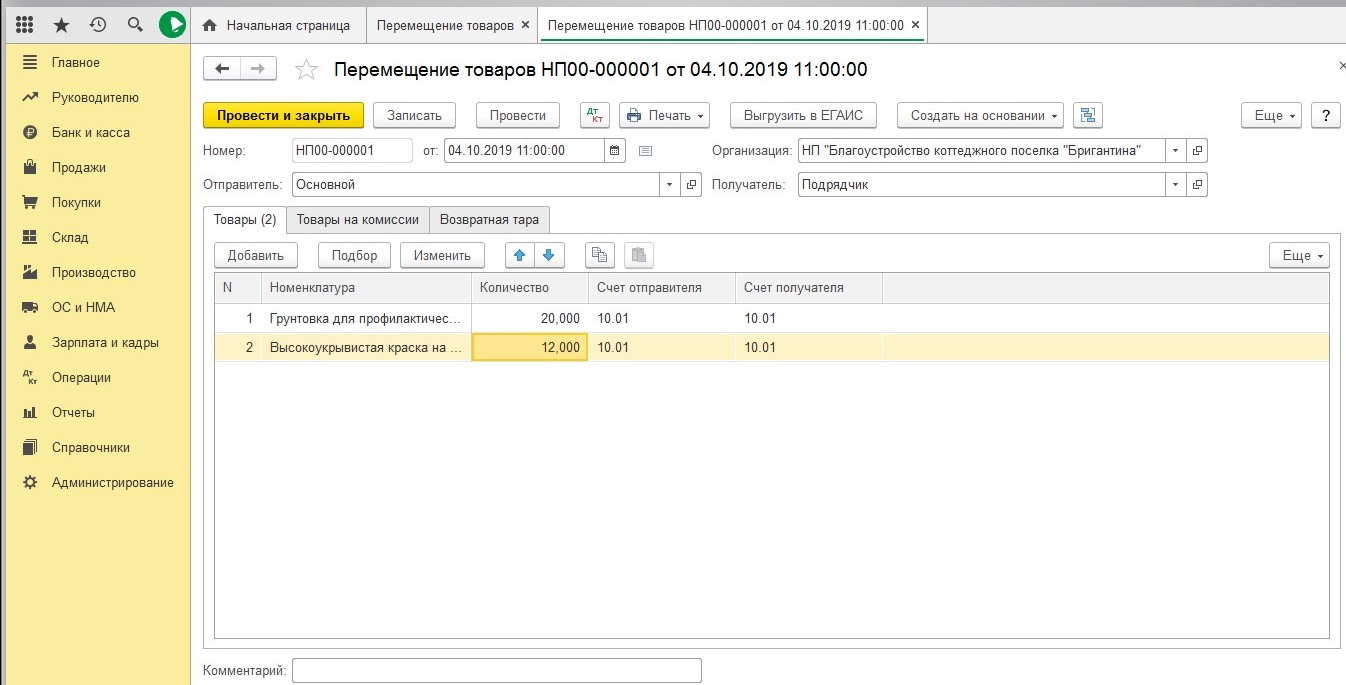This screenshot has width=1346, height=685.
Task: Click Провести и закрыть button
Action: (x=283, y=115)
